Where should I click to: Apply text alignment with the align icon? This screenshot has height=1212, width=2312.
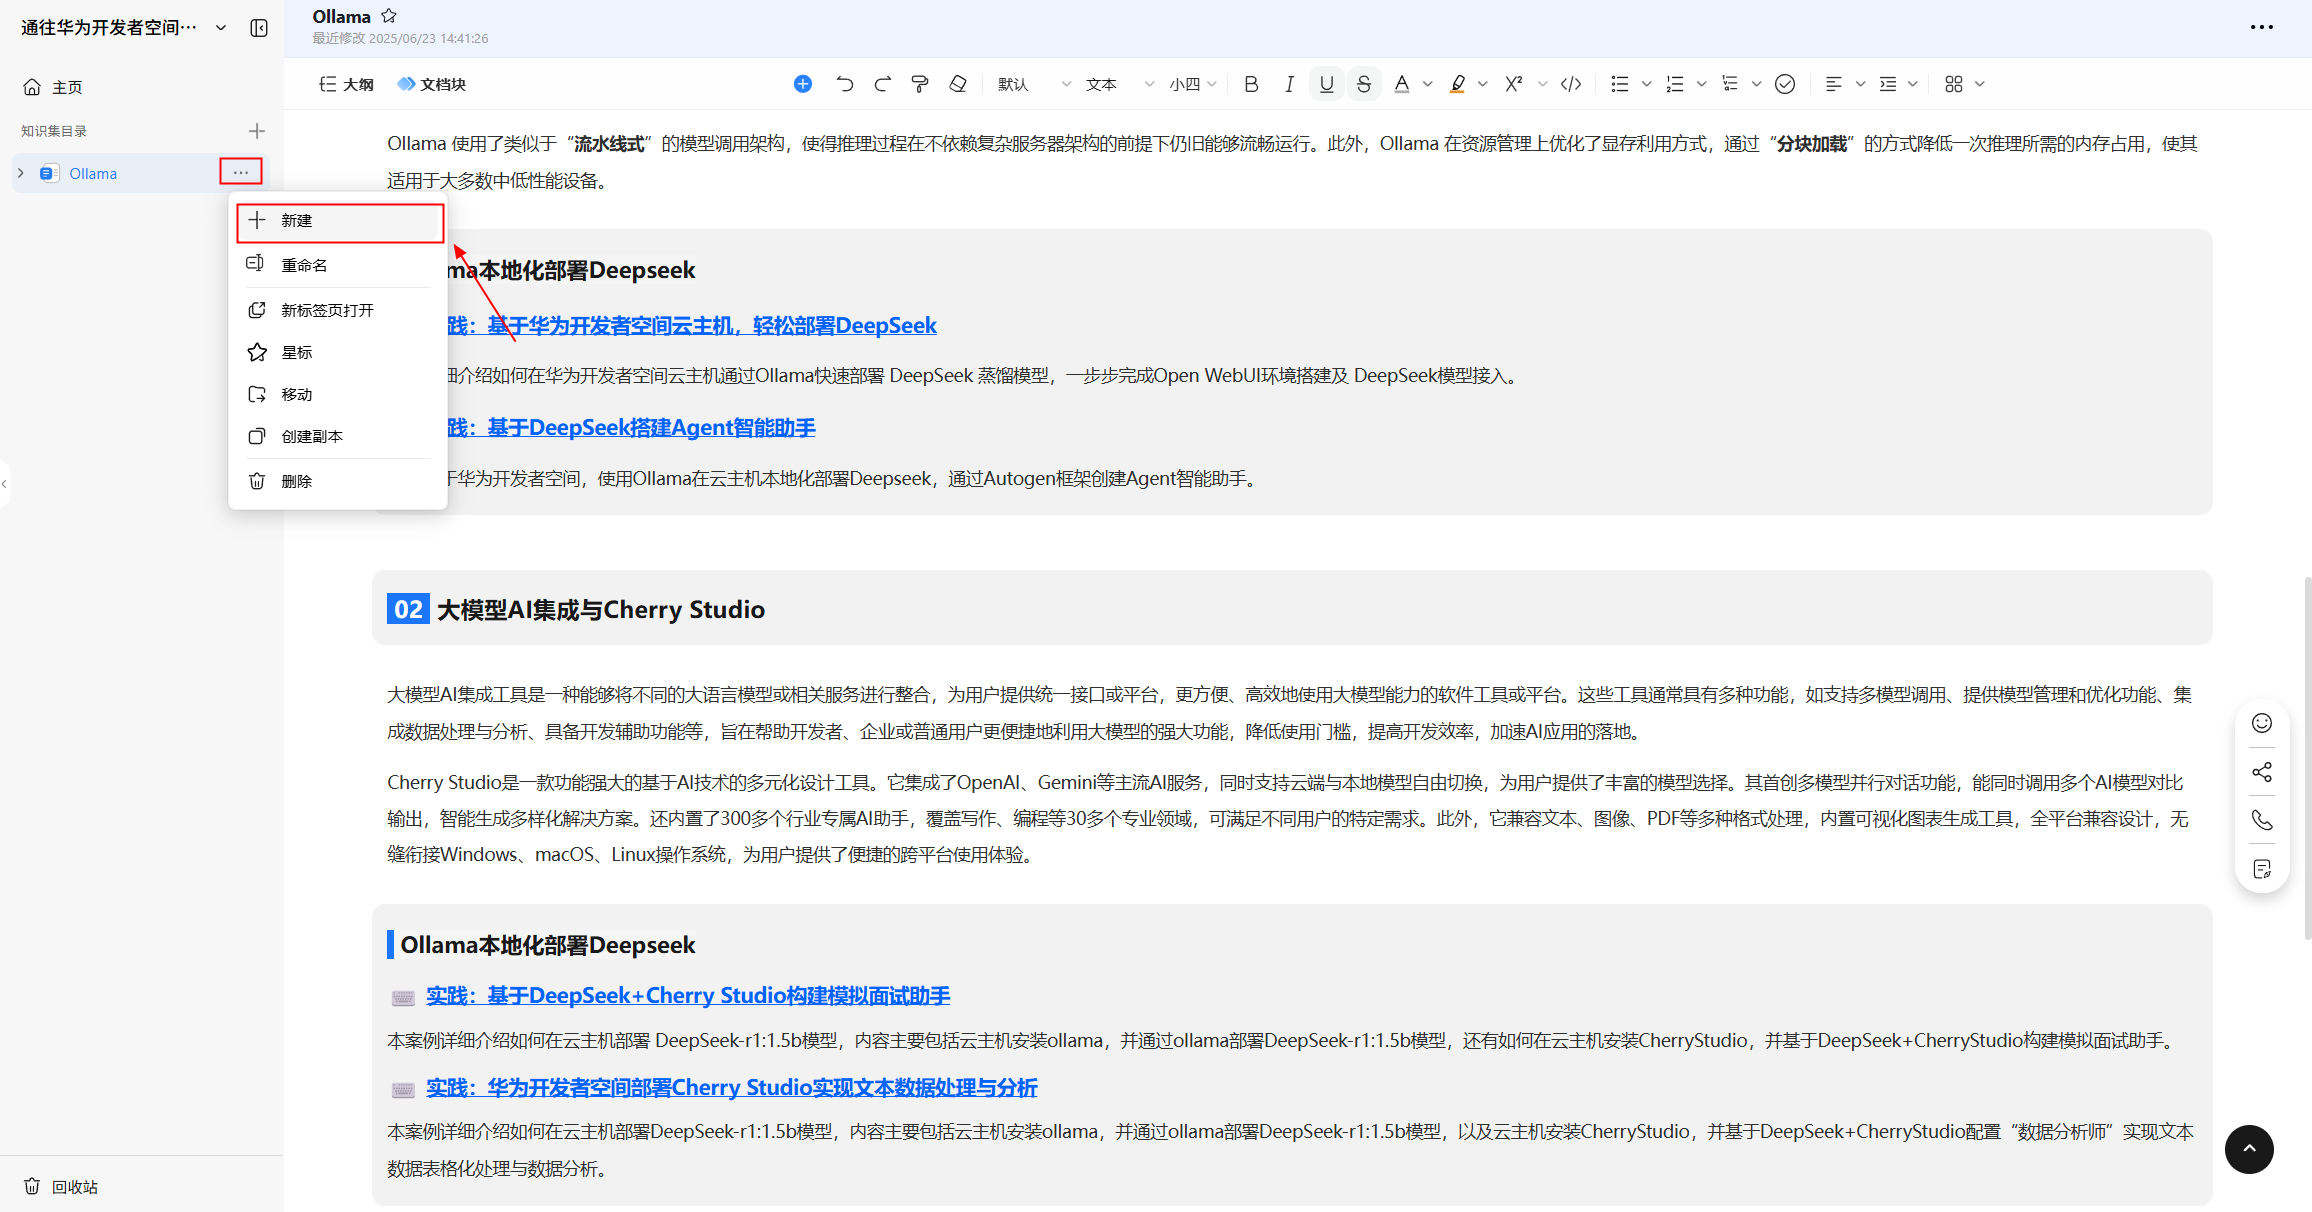coord(1833,84)
